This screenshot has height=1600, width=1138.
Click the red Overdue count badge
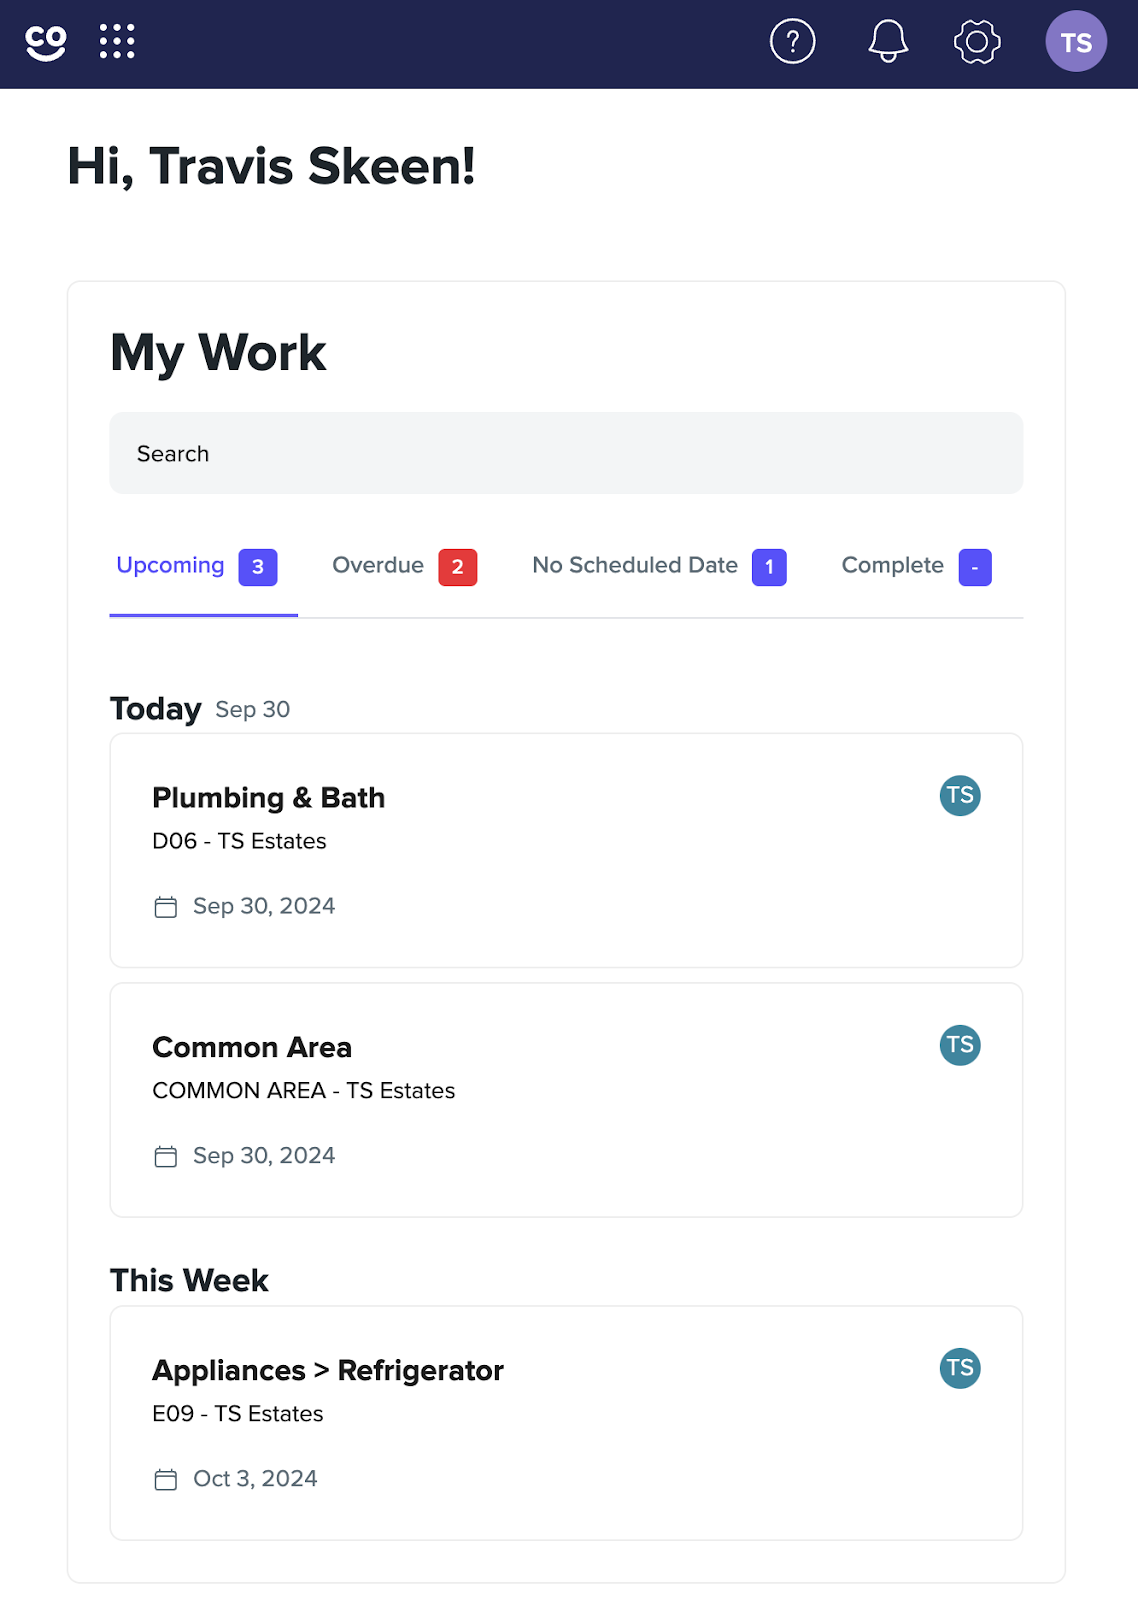(457, 567)
